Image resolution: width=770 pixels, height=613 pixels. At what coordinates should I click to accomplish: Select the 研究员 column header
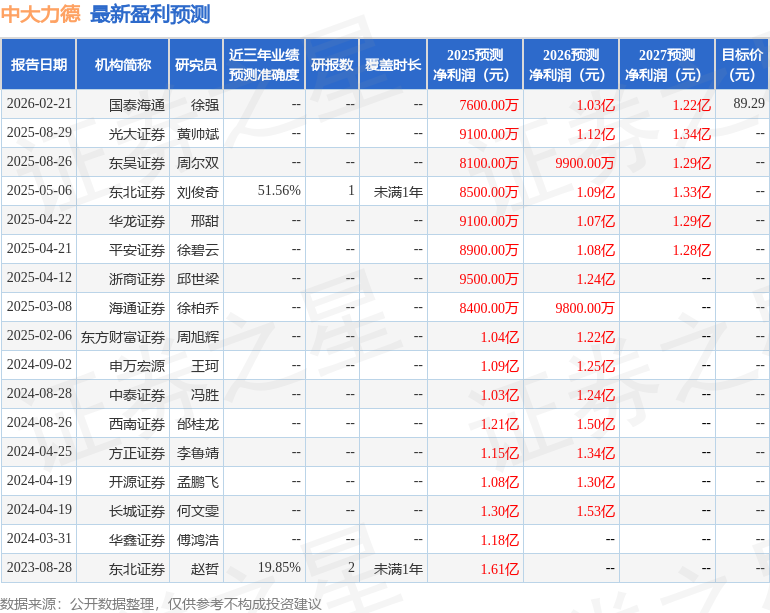[196, 64]
